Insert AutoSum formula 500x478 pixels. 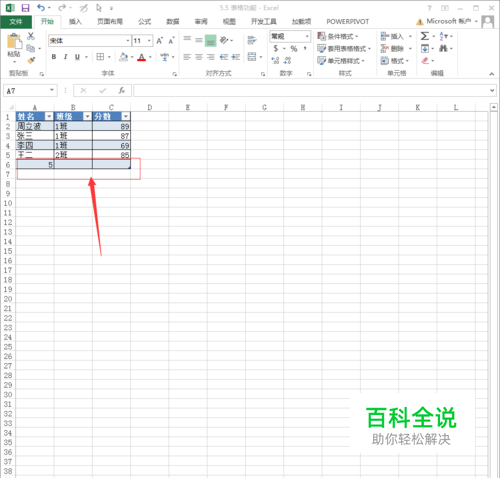(425, 36)
